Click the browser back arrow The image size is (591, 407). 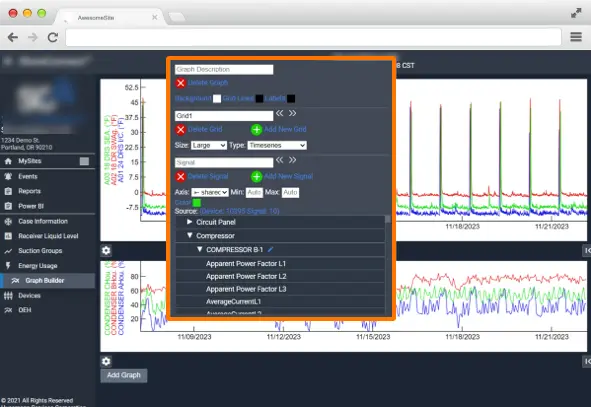(13, 37)
